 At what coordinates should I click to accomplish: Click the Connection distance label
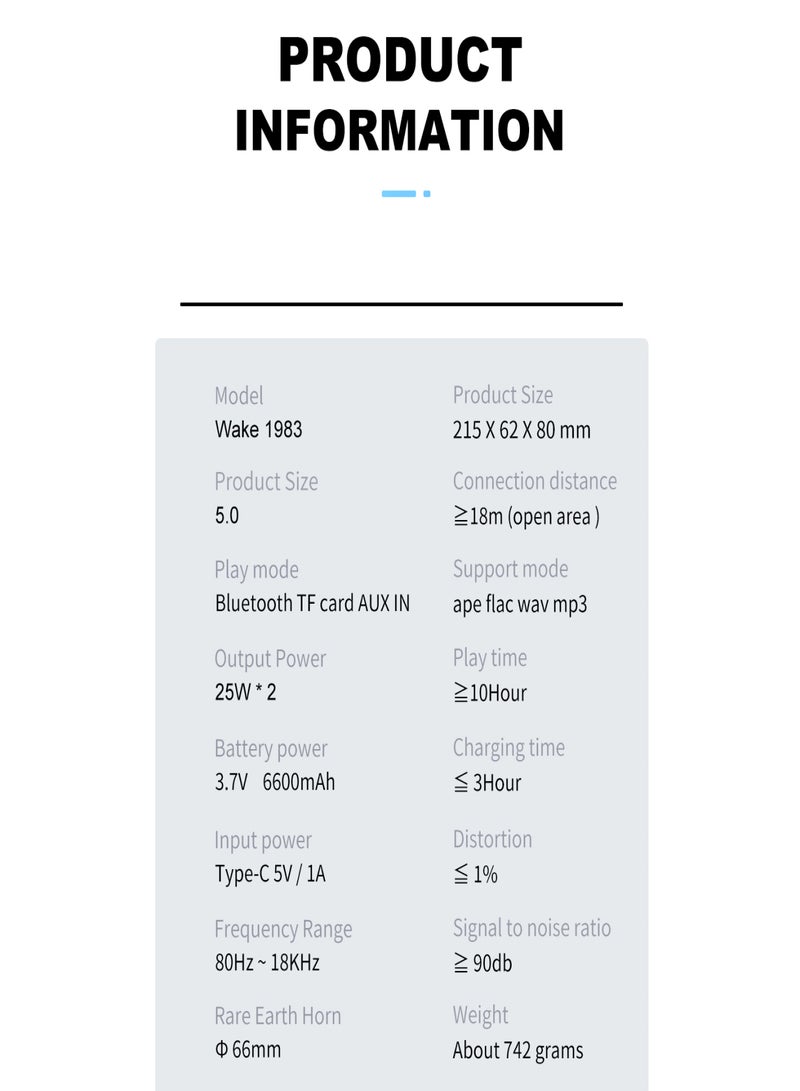click(x=535, y=481)
